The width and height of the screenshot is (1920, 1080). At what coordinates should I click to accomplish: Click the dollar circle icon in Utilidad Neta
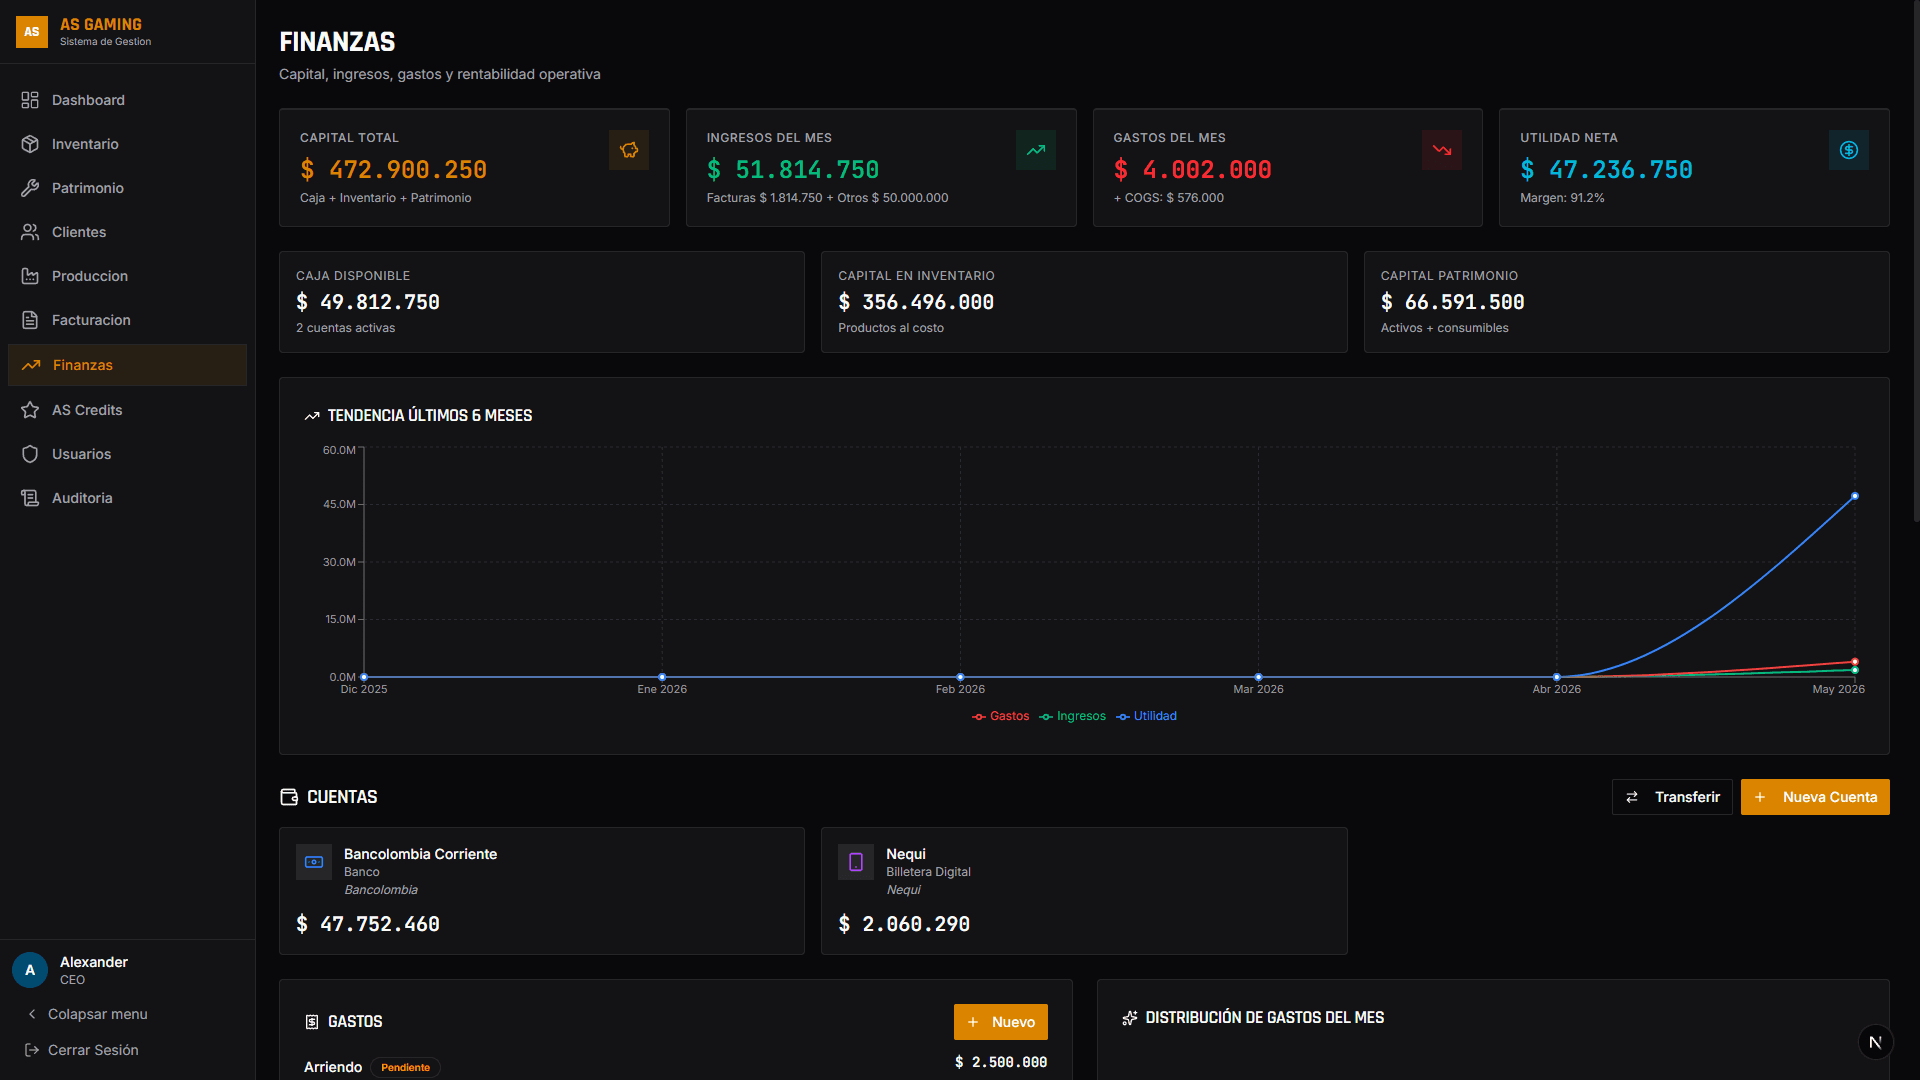[x=1849, y=150]
